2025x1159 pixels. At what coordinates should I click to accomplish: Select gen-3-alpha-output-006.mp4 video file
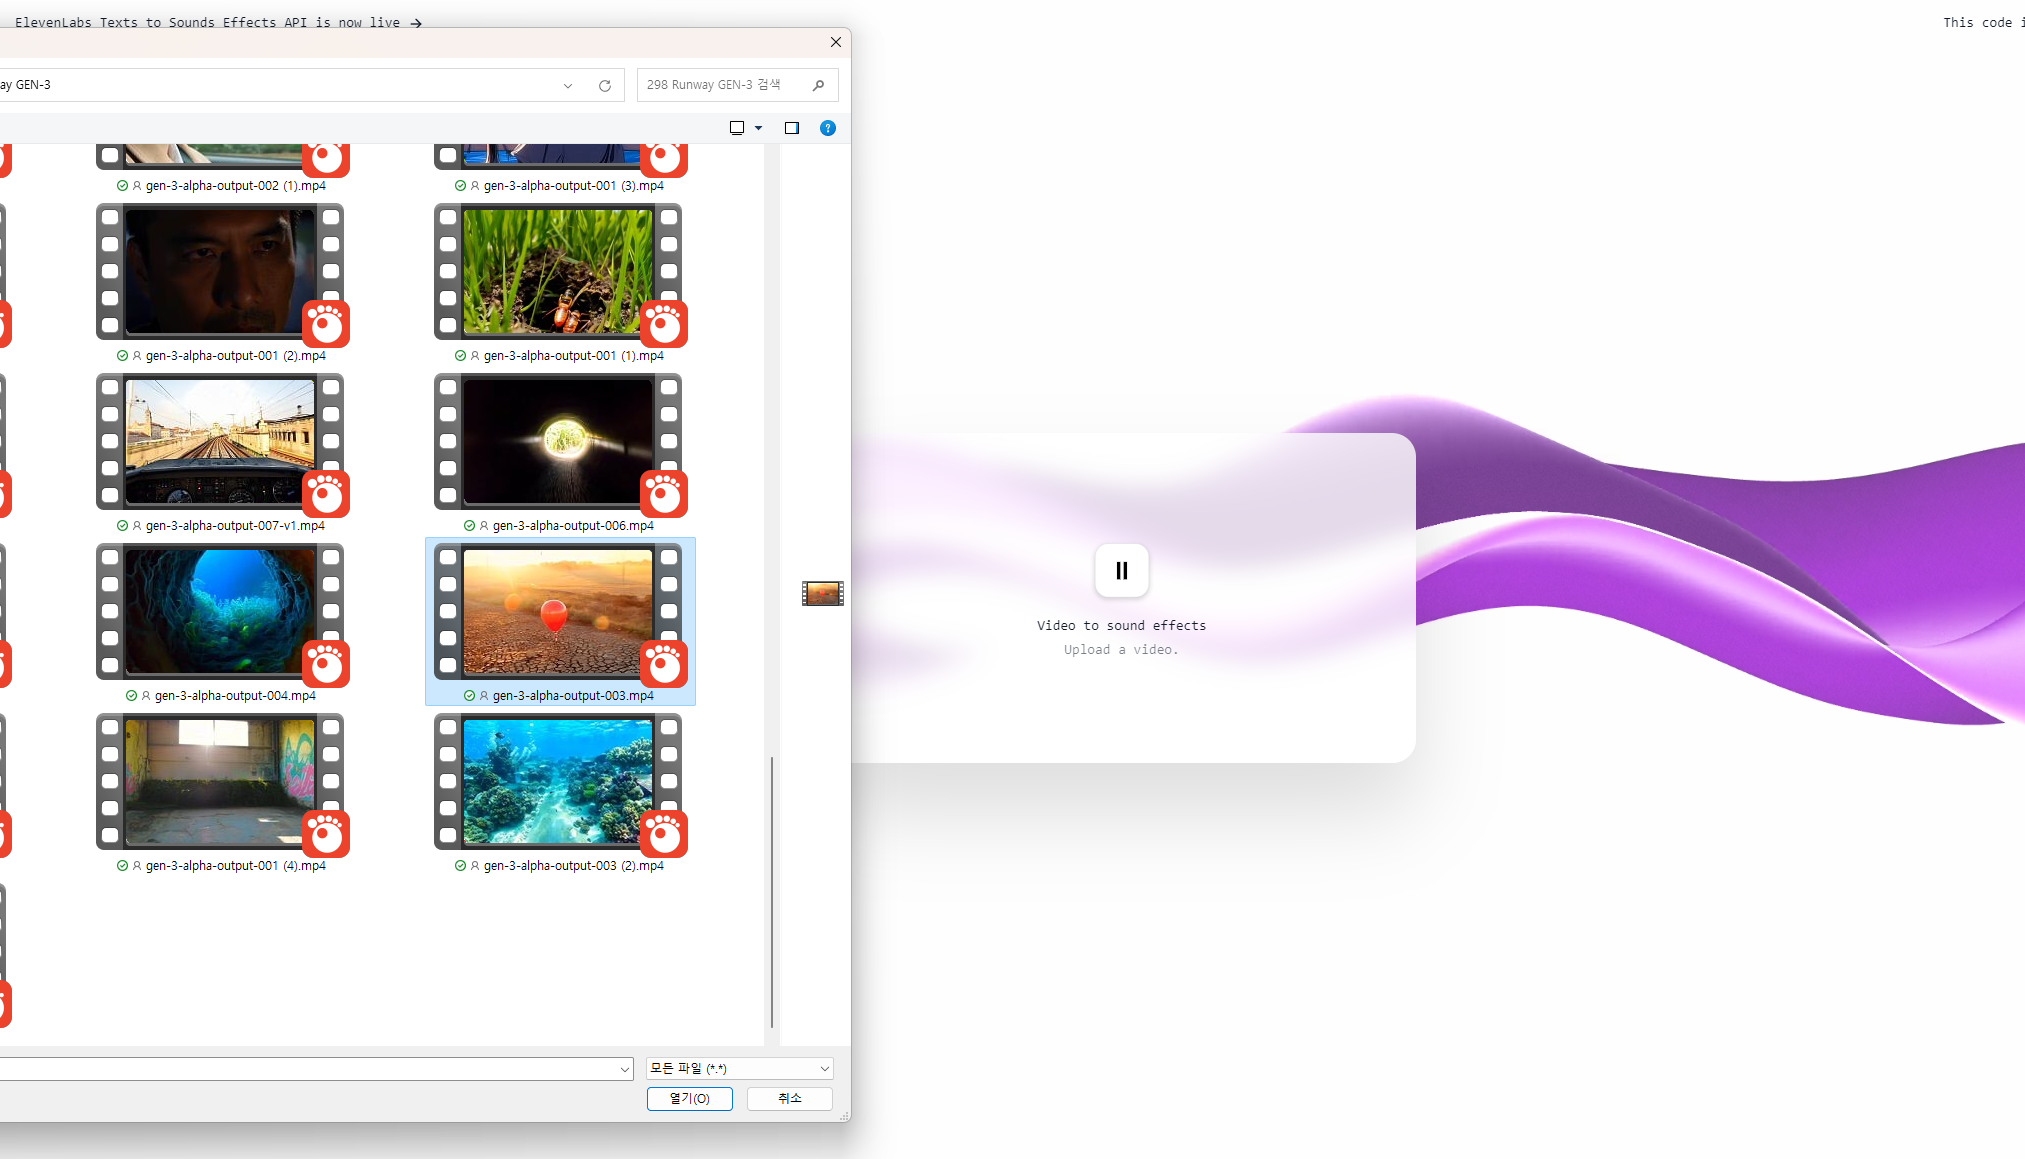coord(559,443)
